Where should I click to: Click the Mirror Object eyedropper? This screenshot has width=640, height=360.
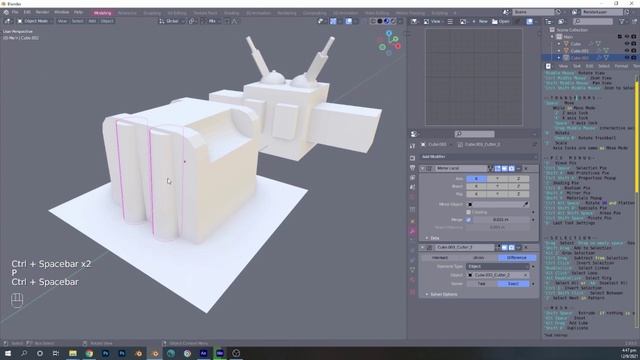click(x=526, y=204)
